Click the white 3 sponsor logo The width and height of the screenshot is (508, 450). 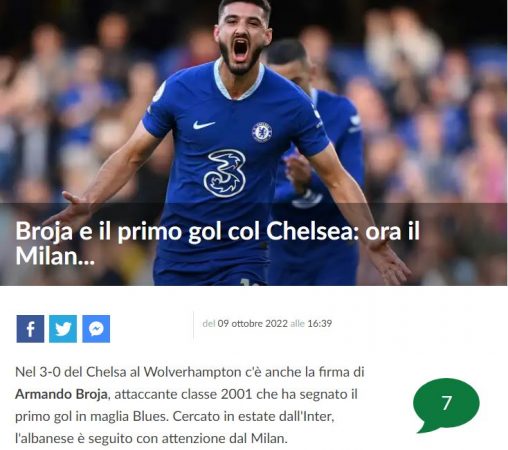(x=224, y=173)
